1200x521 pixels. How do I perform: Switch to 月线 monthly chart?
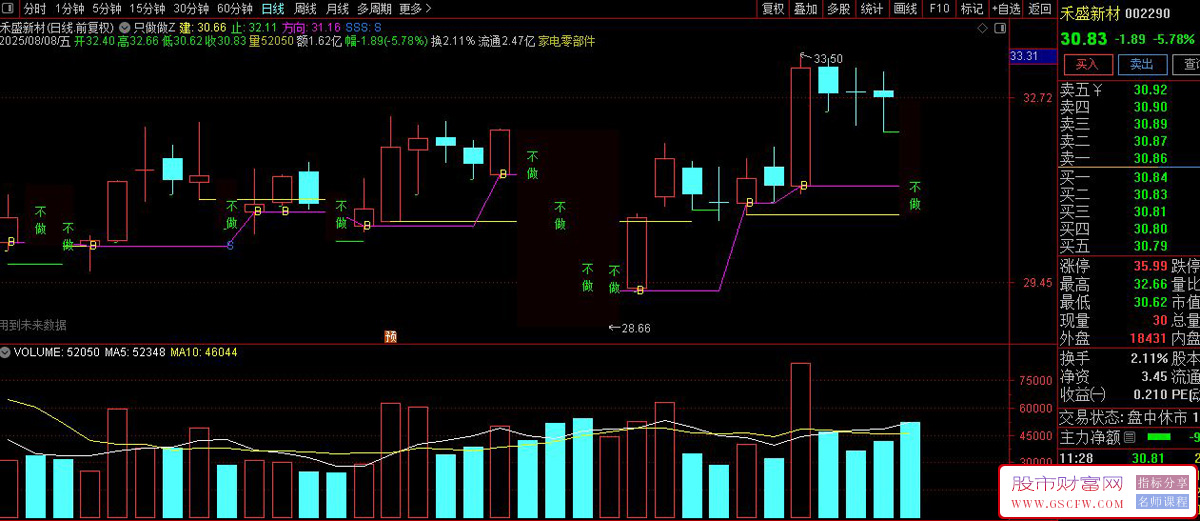click(x=338, y=8)
